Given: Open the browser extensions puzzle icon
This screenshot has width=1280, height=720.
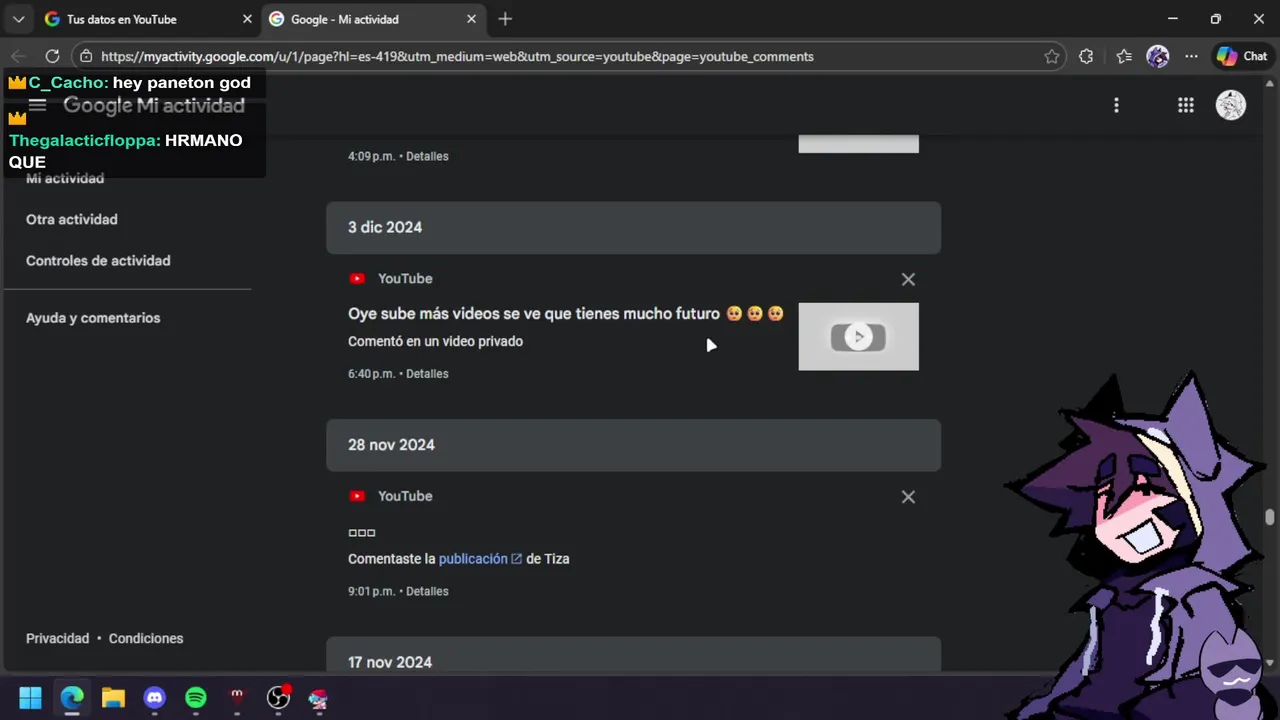Looking at the screenshot, I should [x=1086, y=57].
